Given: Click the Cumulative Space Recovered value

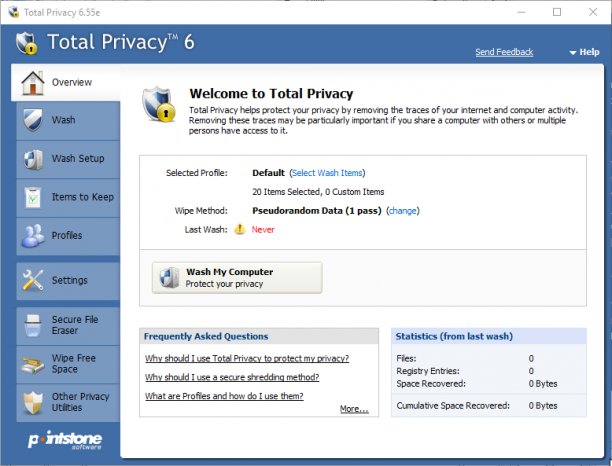Looking at the screenshot, I should [543, 406].
